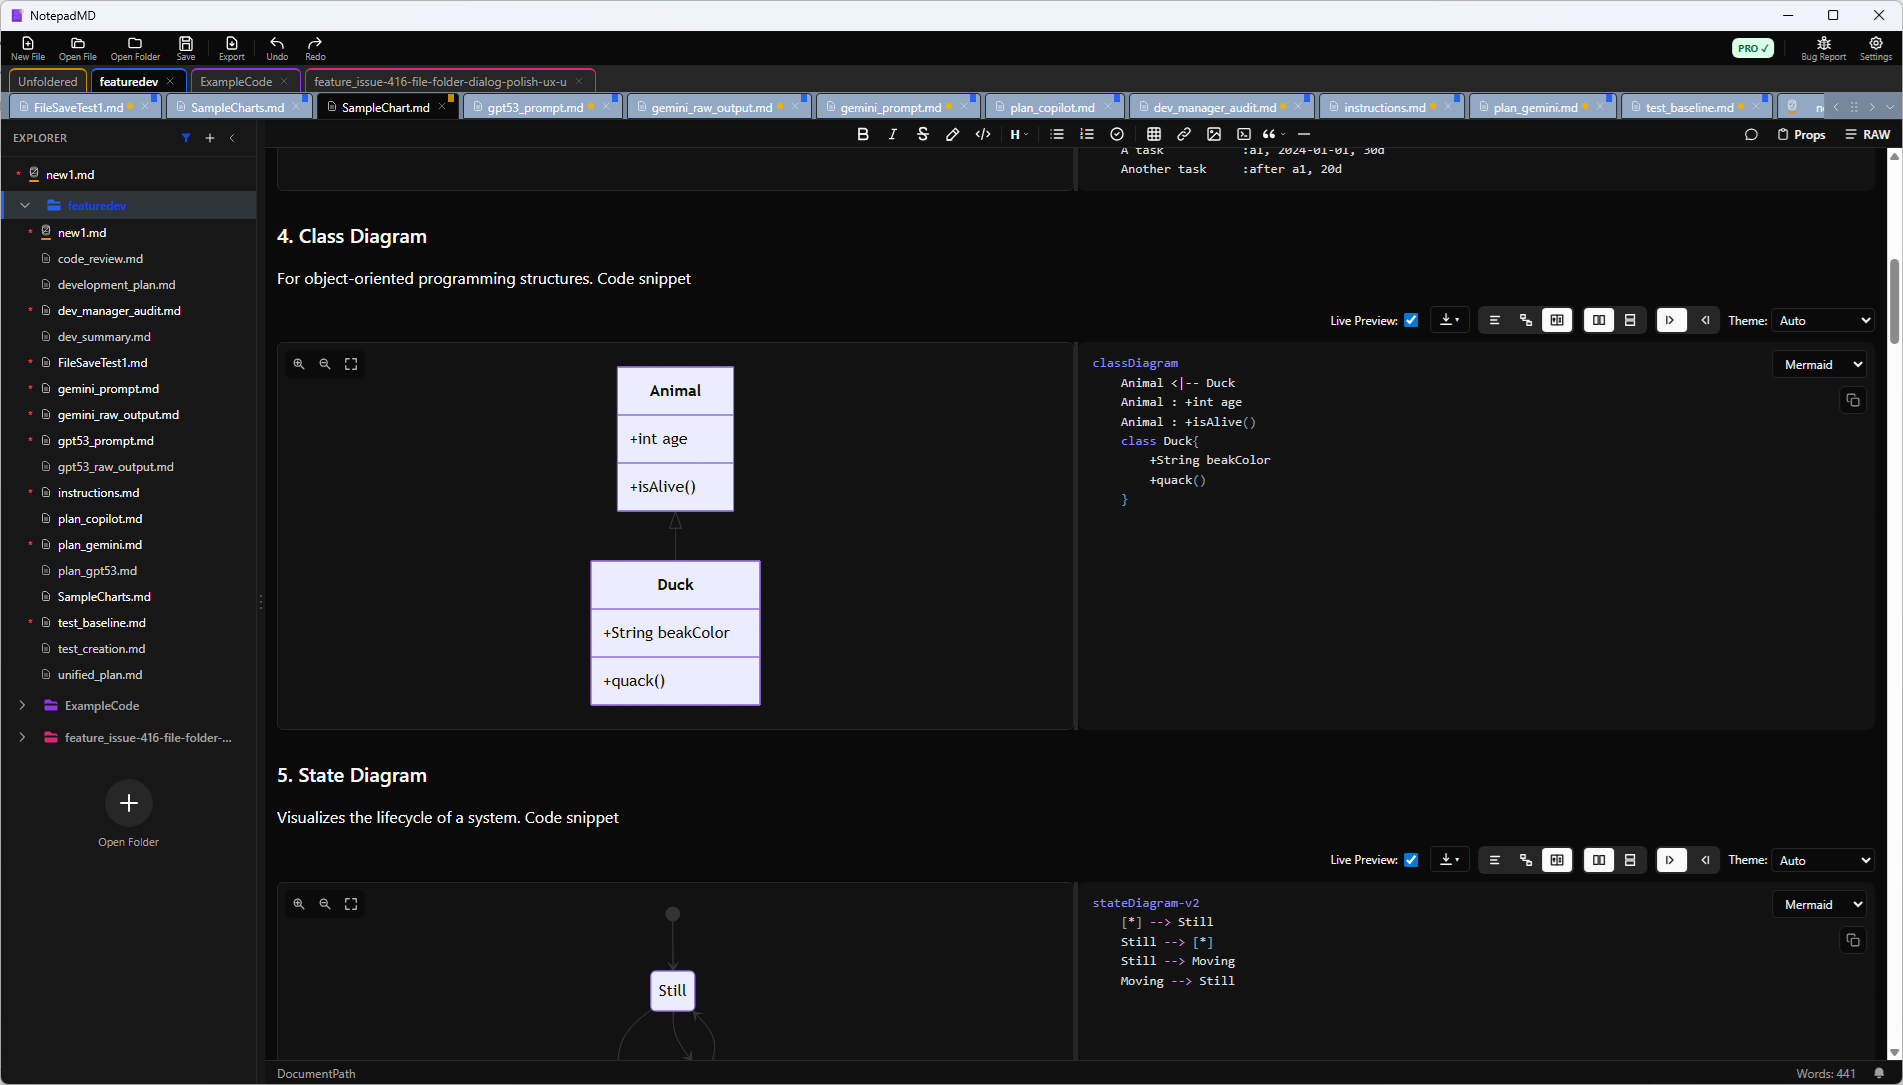The height and width of the screenshot is (1085, 1903).
Task: Add a new item in Explorer
Action: coord(210,138)
